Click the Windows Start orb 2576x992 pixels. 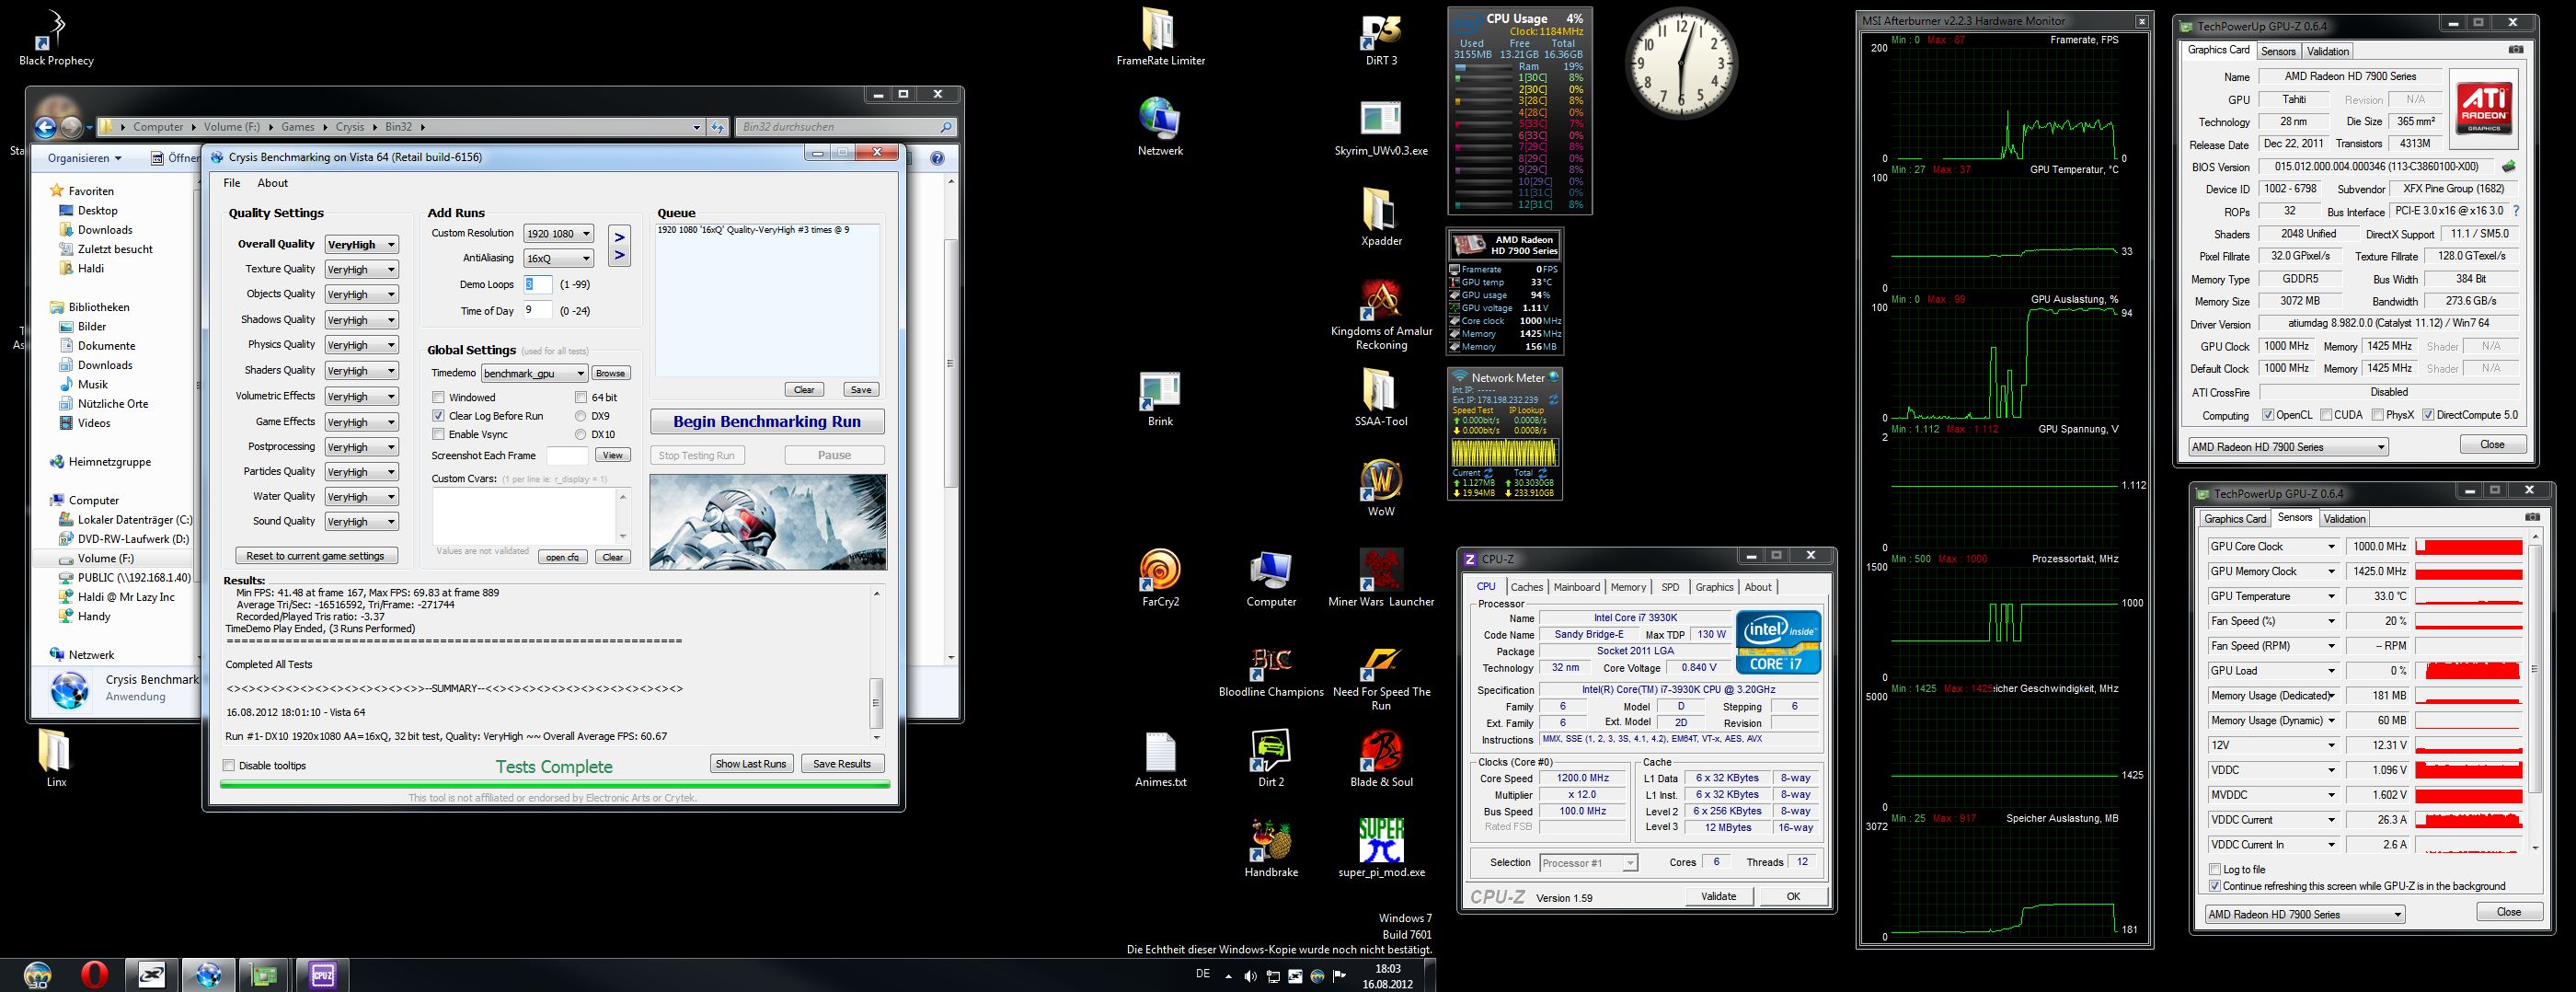click(x=37, y=974)
